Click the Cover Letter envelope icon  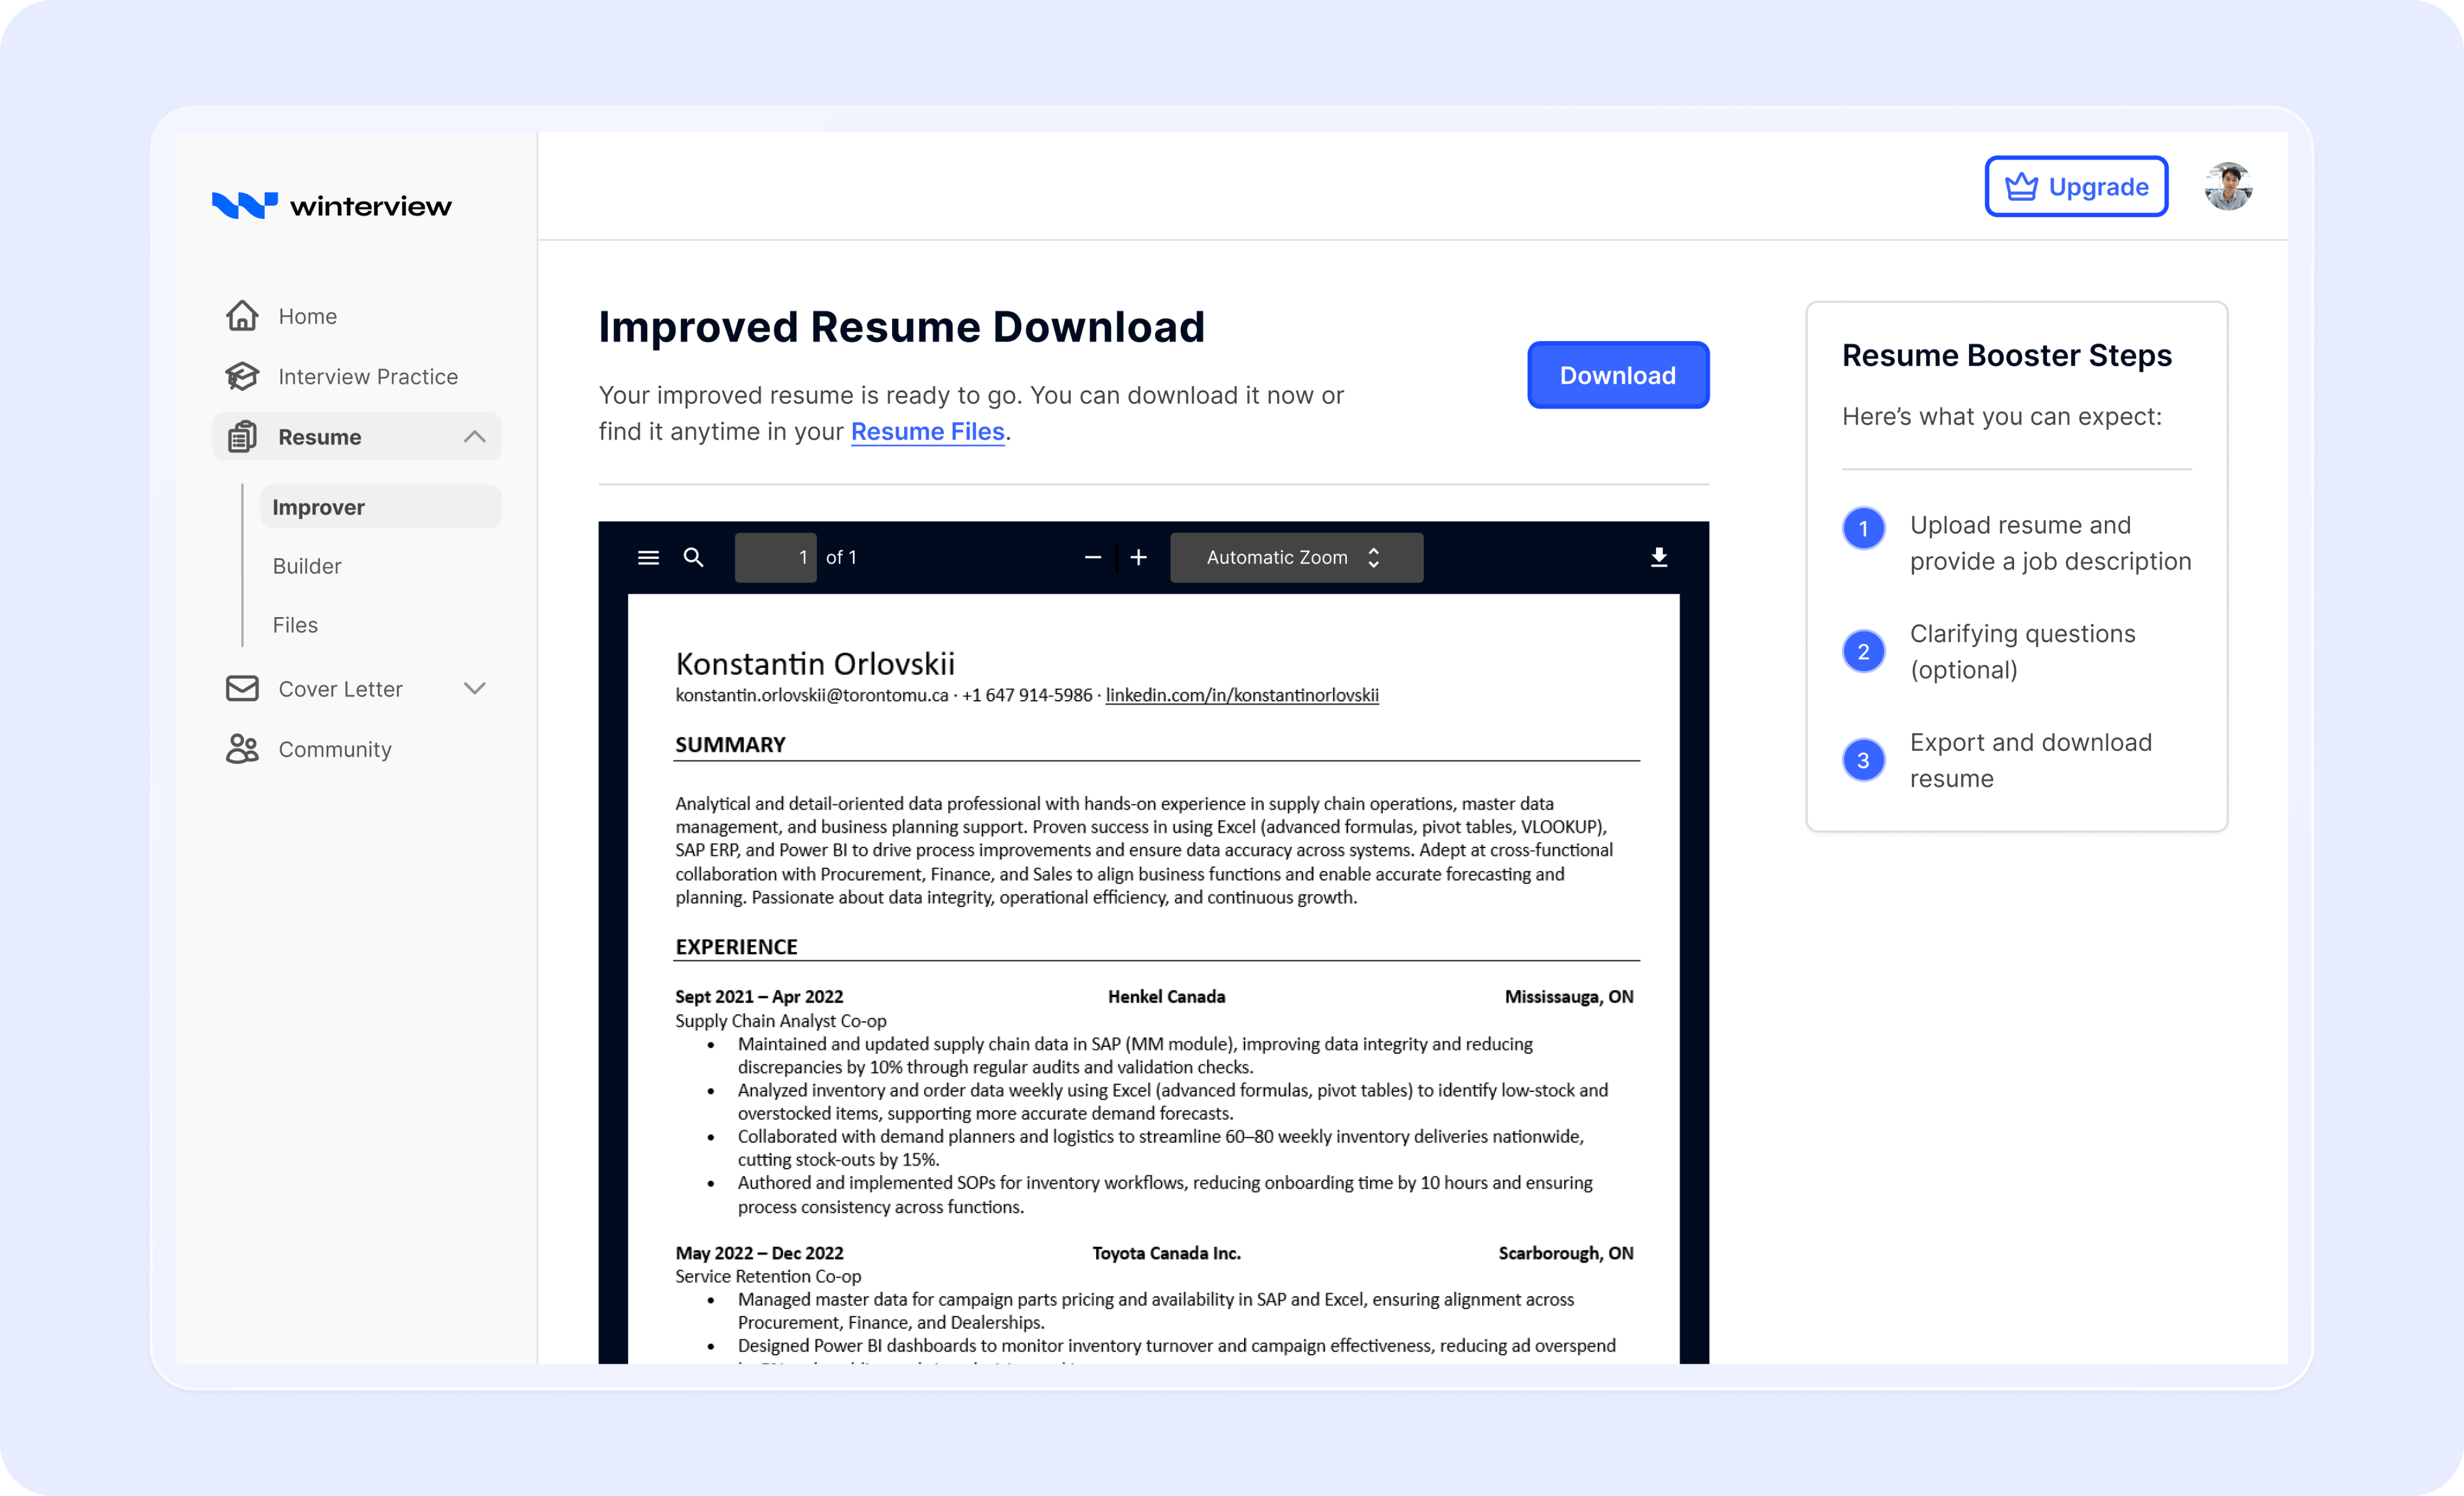pyautogui.click(x=242, y=688)
